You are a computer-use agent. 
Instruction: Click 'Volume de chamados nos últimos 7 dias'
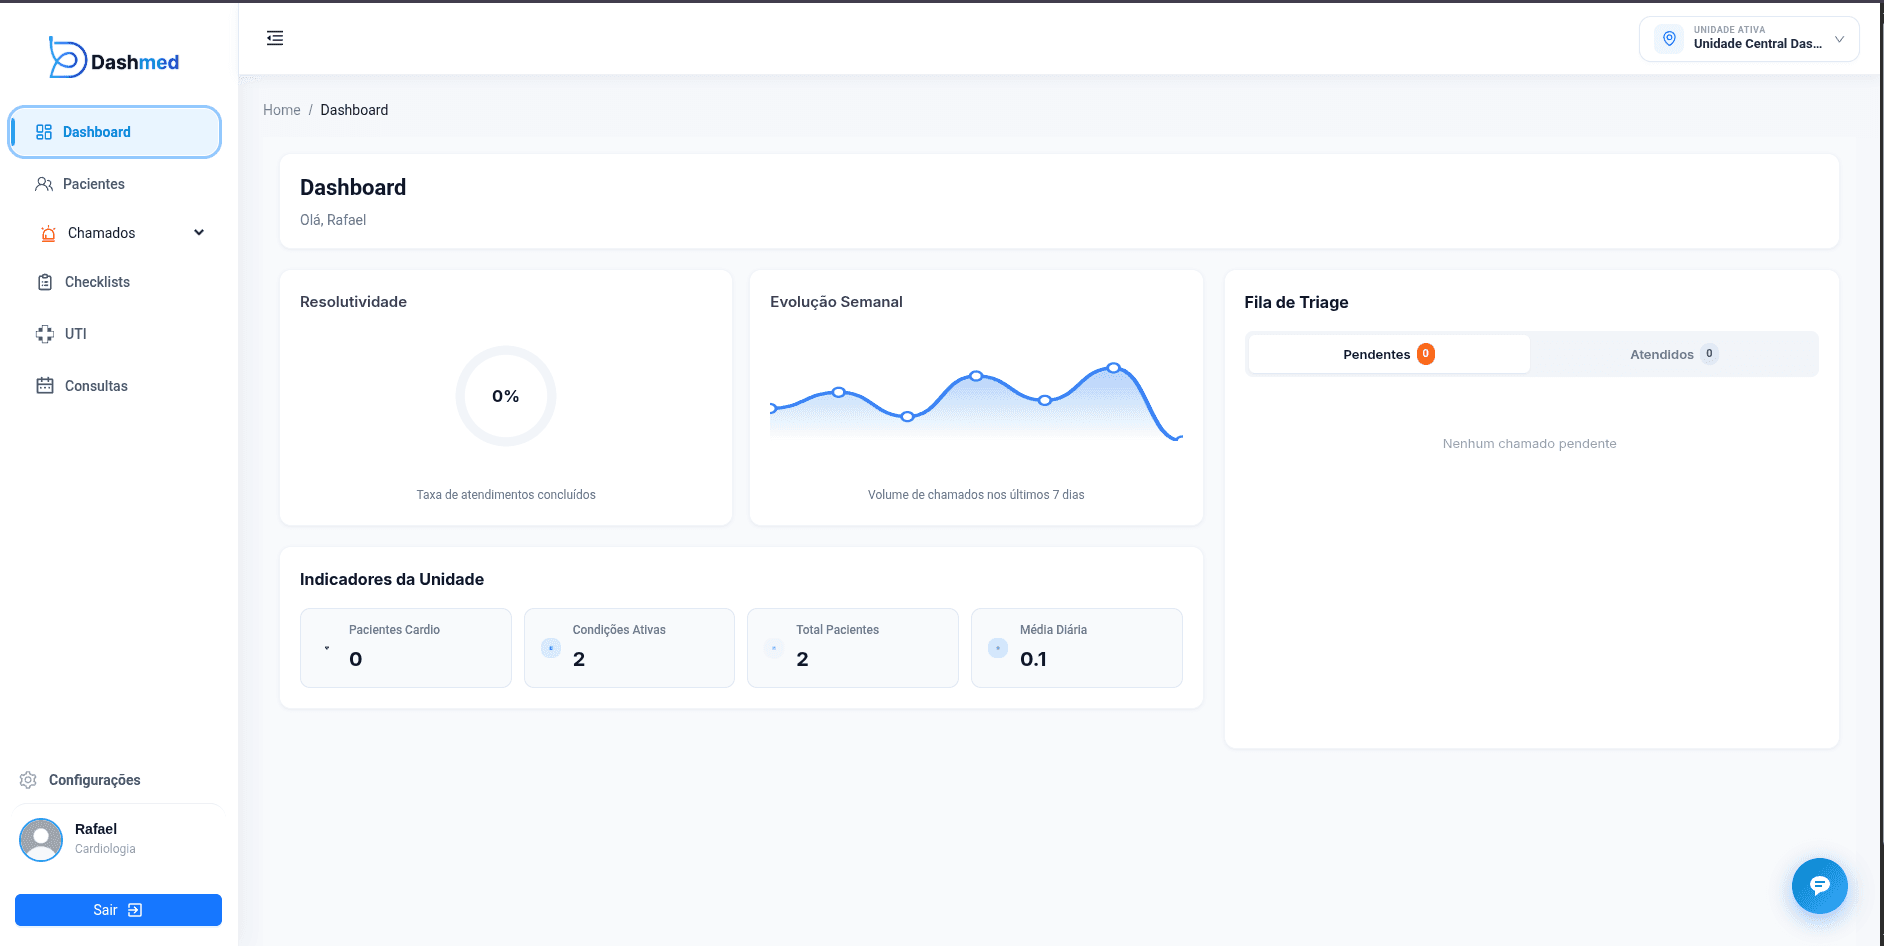pyautogui.click(x=976, y=495)
